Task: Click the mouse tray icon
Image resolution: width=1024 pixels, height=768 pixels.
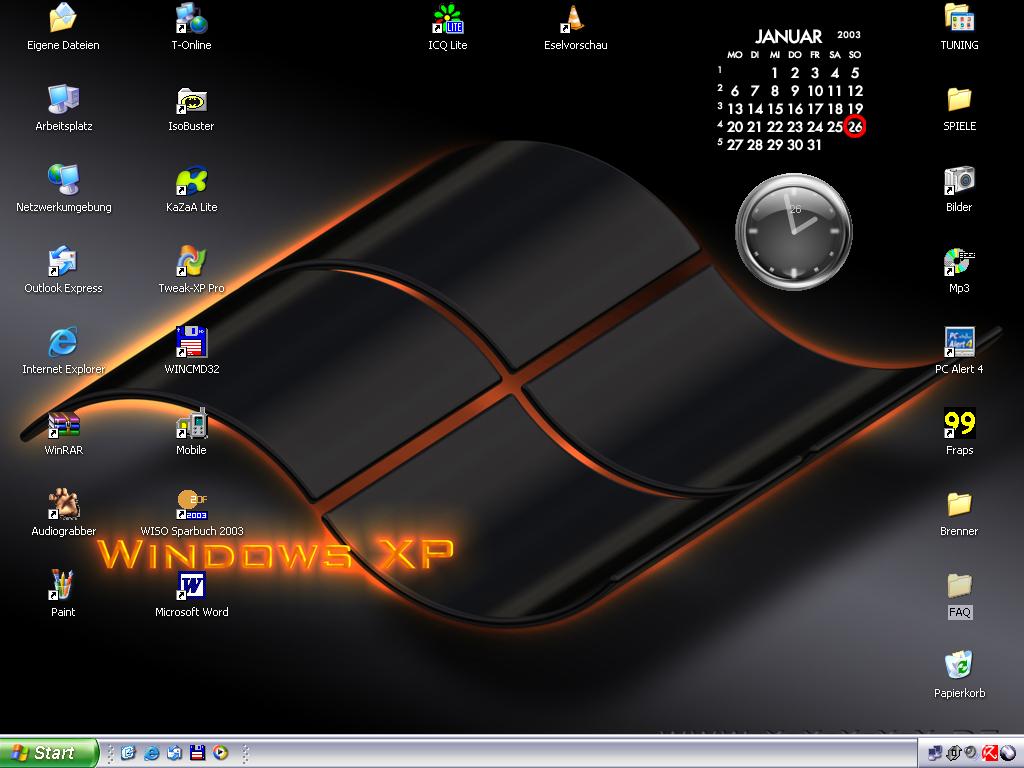Action: pyautogui.click(x=1008, y=752)
